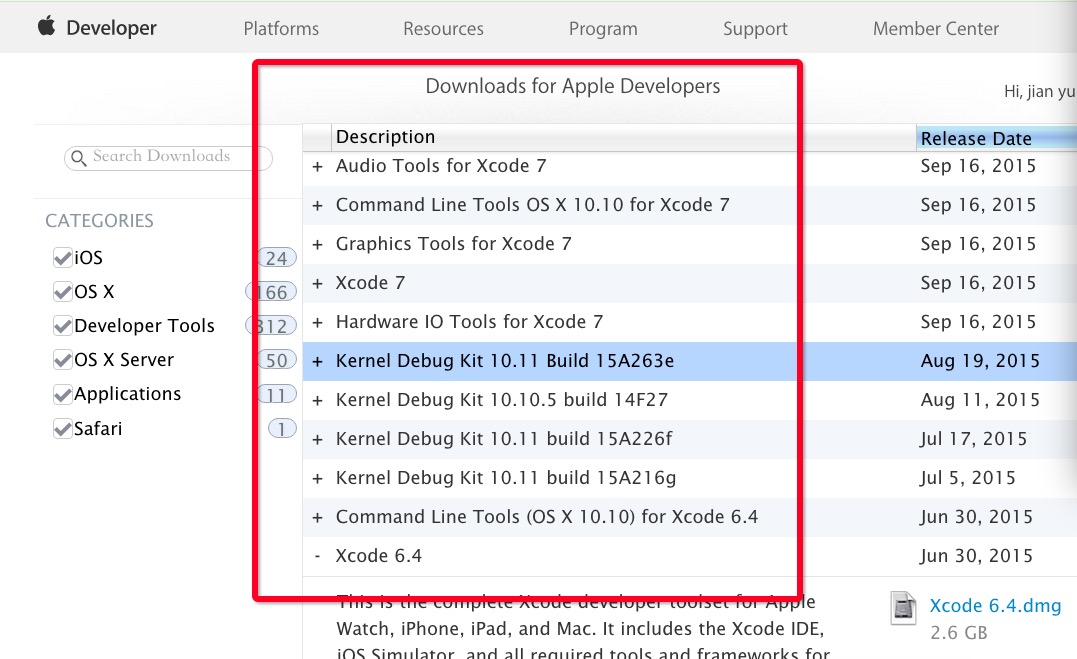The image size is (1077, 659).
Task: Expand the Xcode 7 row
Action: pyautogui.click(x=317, y=283)
